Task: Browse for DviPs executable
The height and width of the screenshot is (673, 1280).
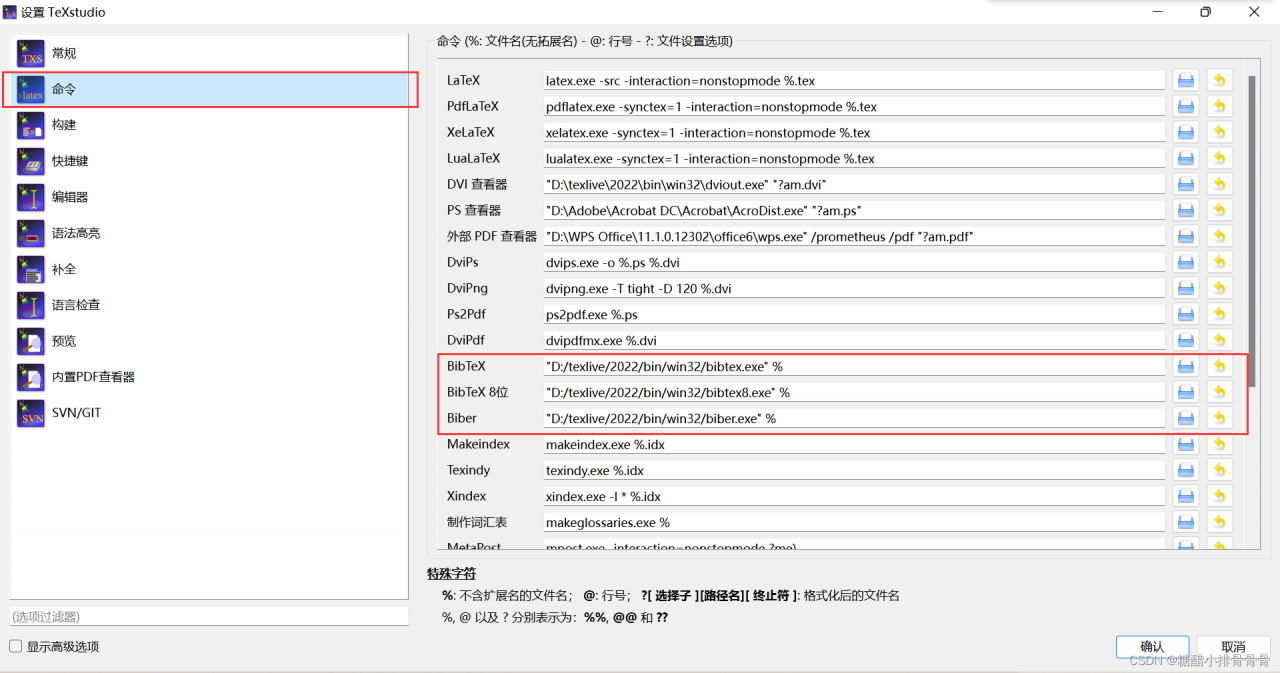Action: coord(1186,262)
